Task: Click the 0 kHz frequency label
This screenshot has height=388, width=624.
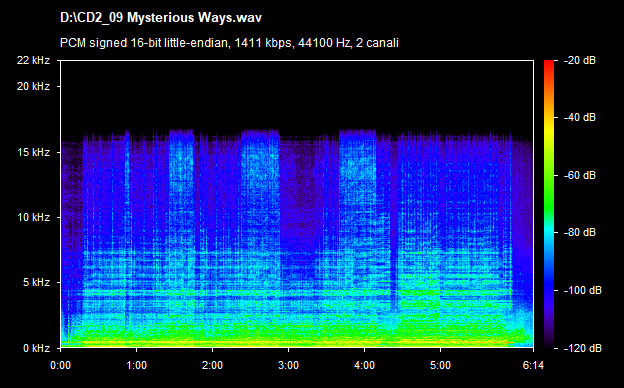Action: coord(36,348)
